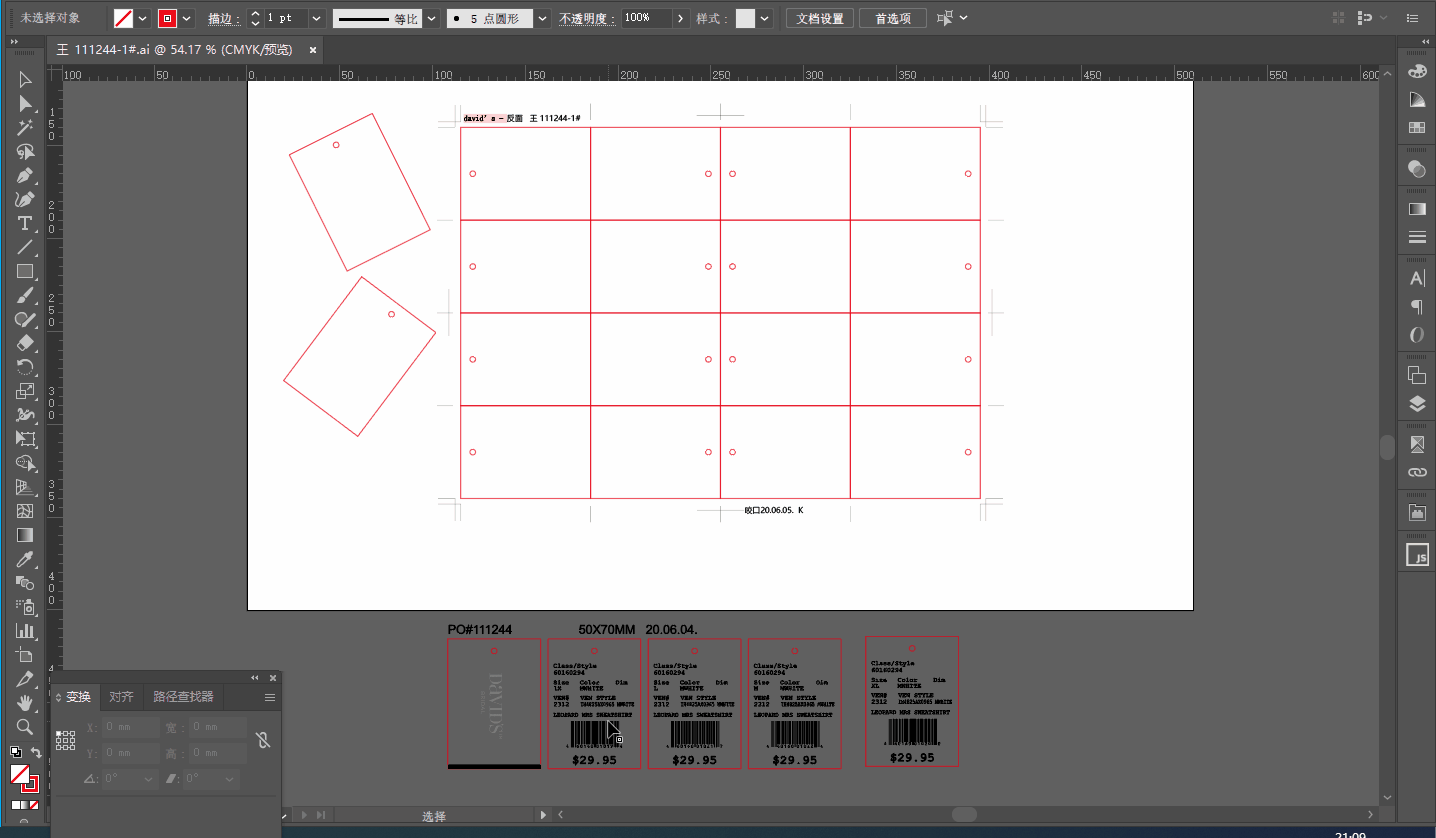Viewport: 1436px width, 838px height.
Task: Select the Magic Wand tool
Action: [25, 128]
